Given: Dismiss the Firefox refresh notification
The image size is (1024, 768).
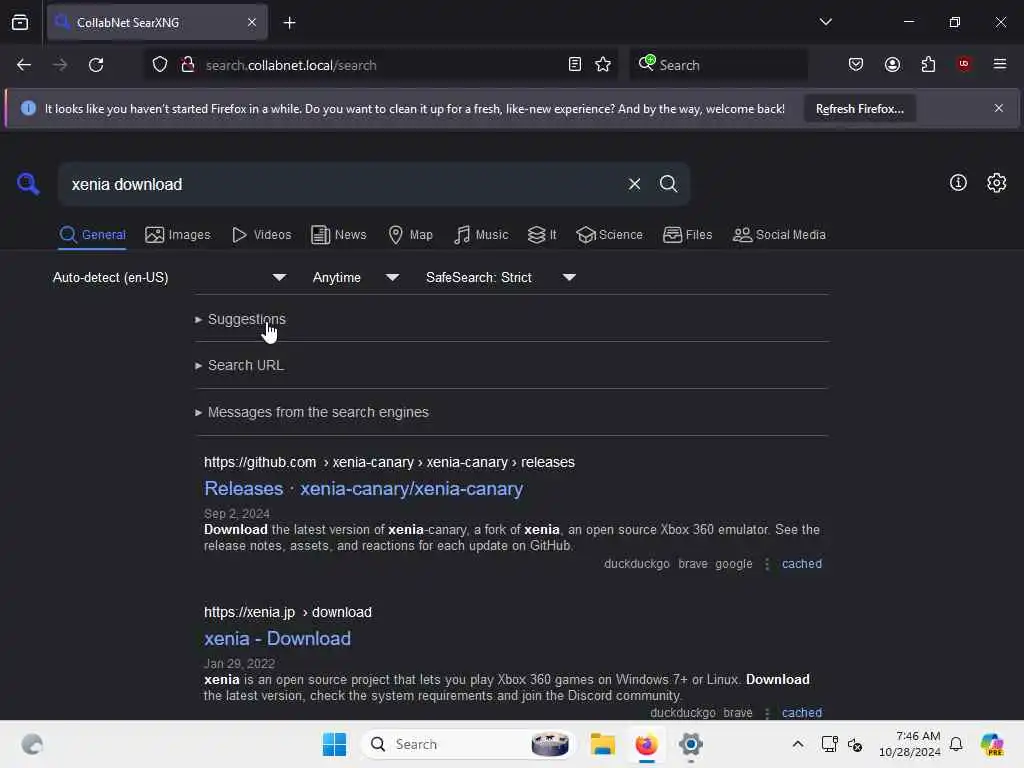Looking at the screenshot, I should pos(999,108).
